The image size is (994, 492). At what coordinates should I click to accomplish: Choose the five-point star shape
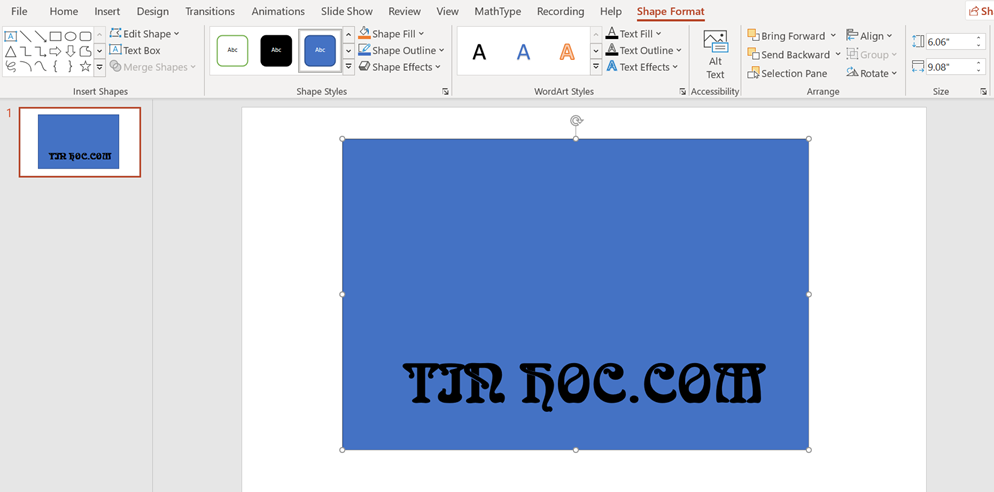(x=85, y=66)
